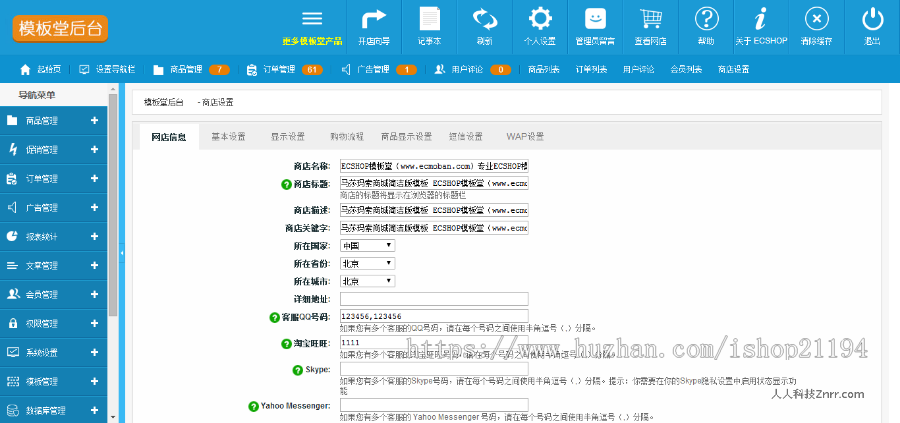Switch to the 显示设置 tab
The width and height of the screenshot is (900, 423).
coord(288,137)
